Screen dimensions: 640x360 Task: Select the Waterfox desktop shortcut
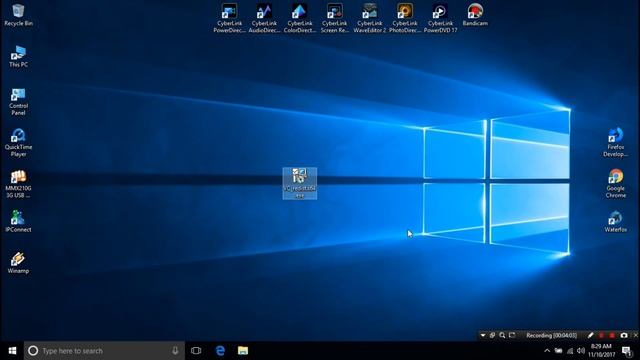(x=616, y=222)
